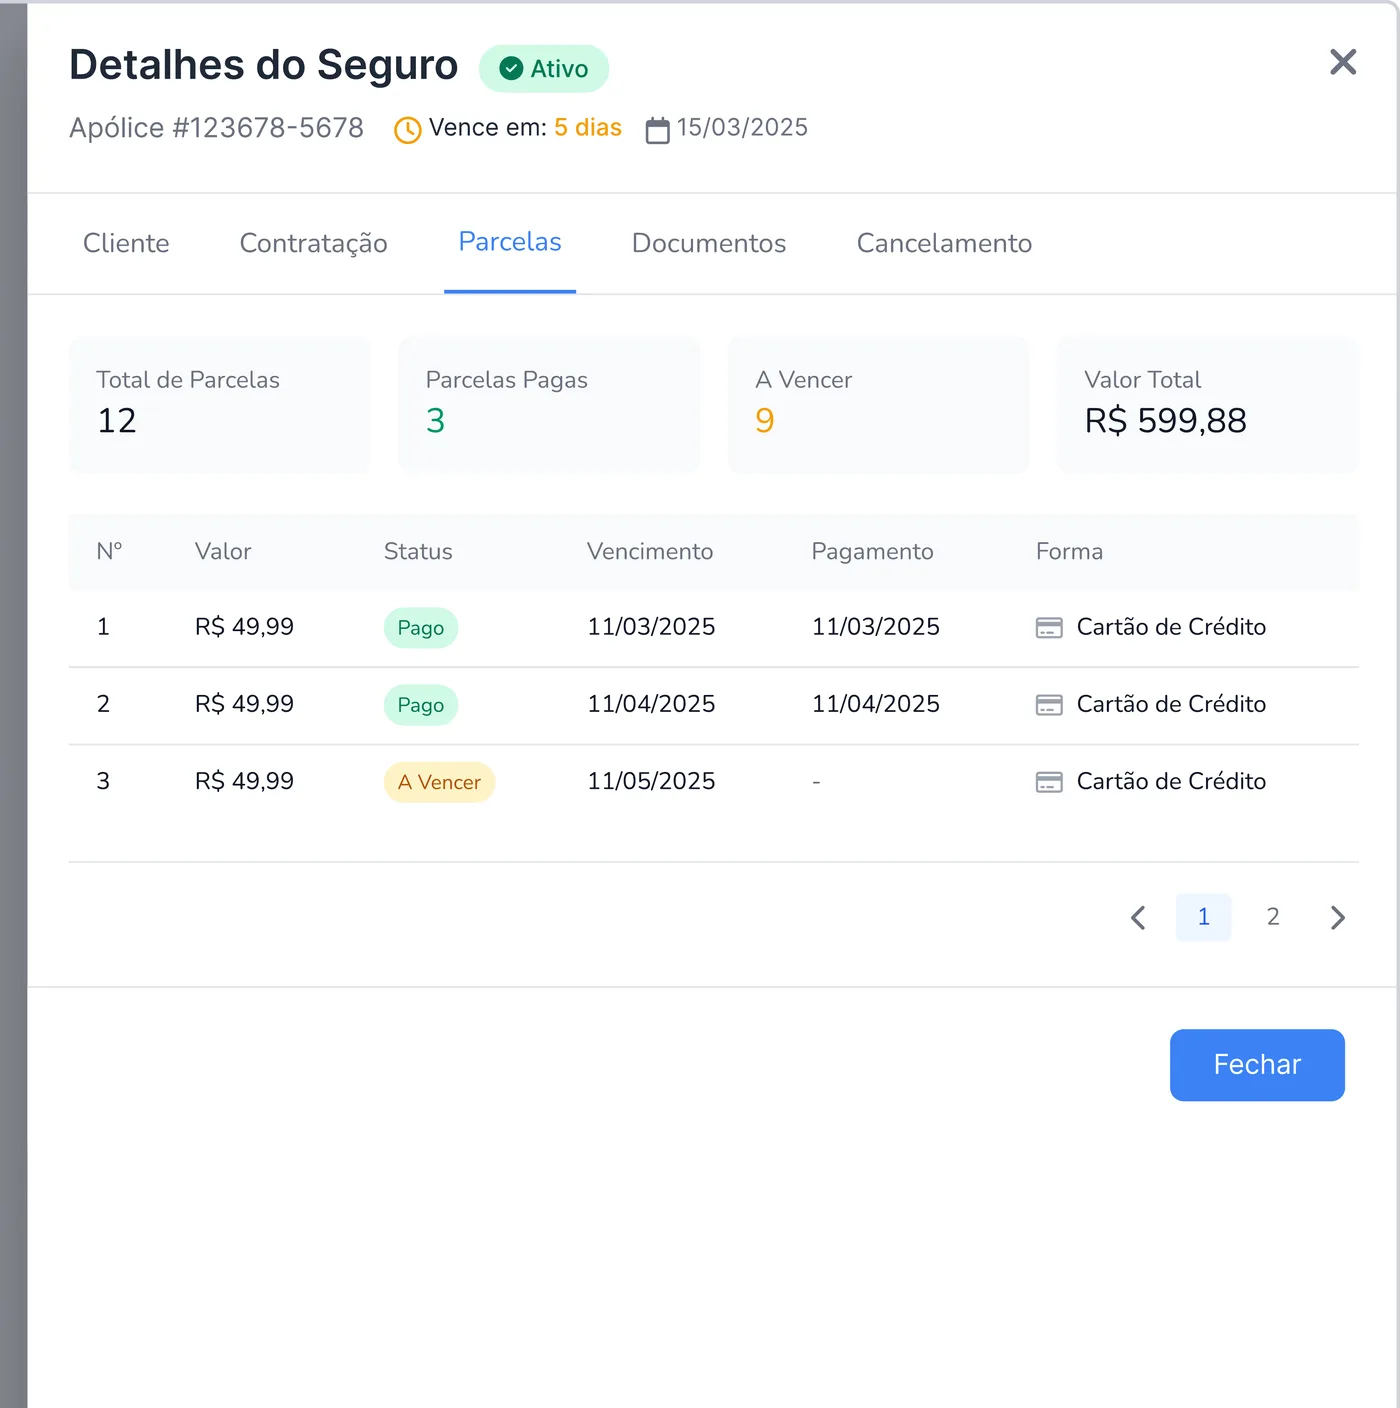Click the Ativo status badge
The image size is (1400, 1408).
pyautogui.click(x=544, y=69)
